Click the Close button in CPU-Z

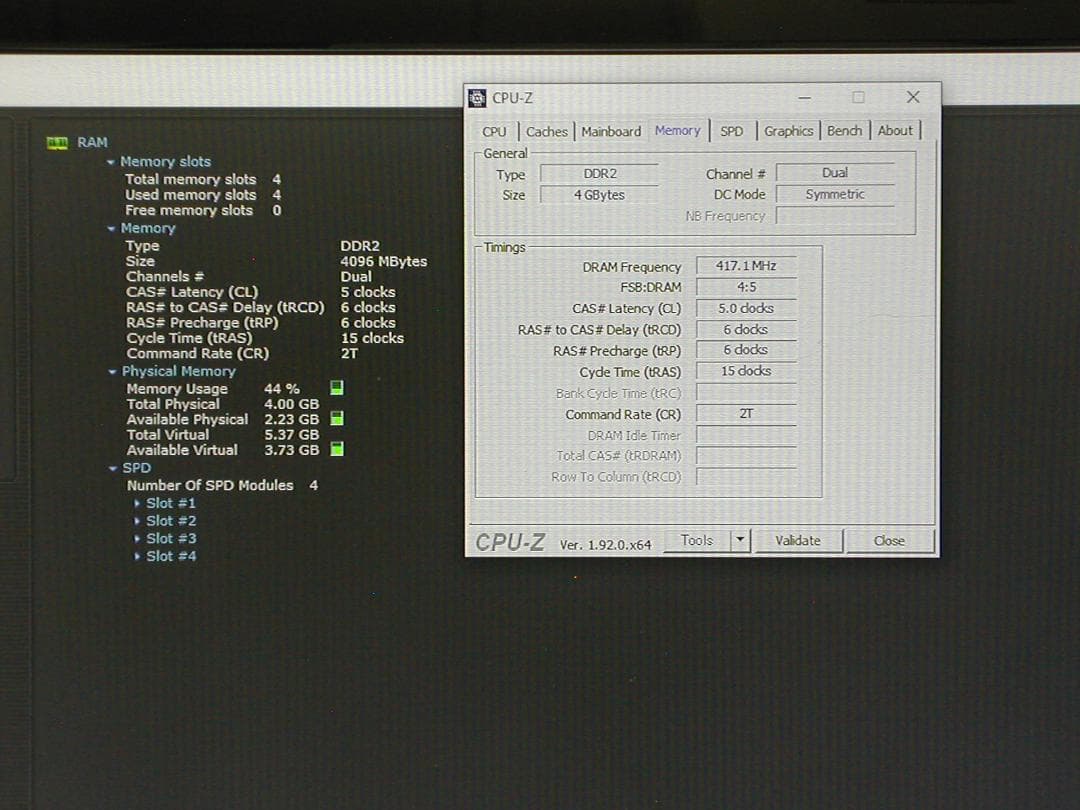pyautogui.click(x=888, y=540)
